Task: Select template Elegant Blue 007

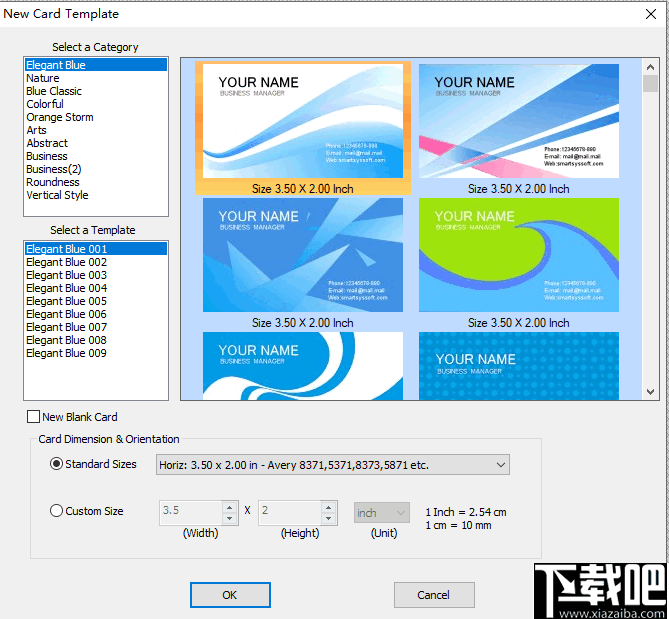Action: 96,327
